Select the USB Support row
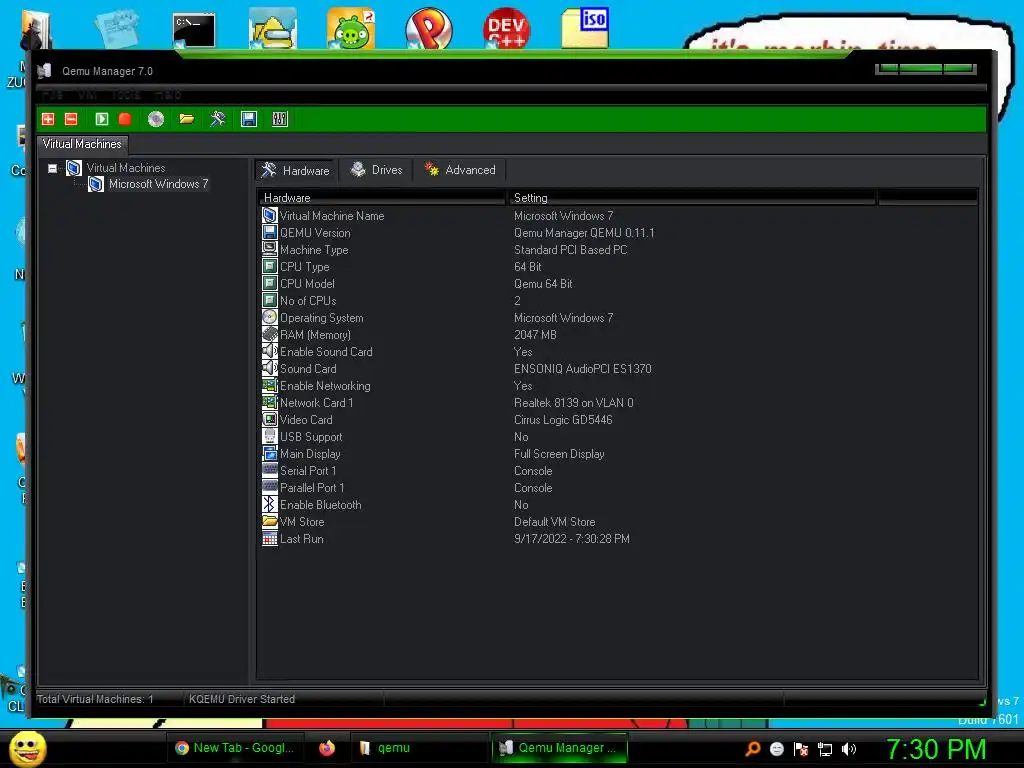 tap(618, 436)
